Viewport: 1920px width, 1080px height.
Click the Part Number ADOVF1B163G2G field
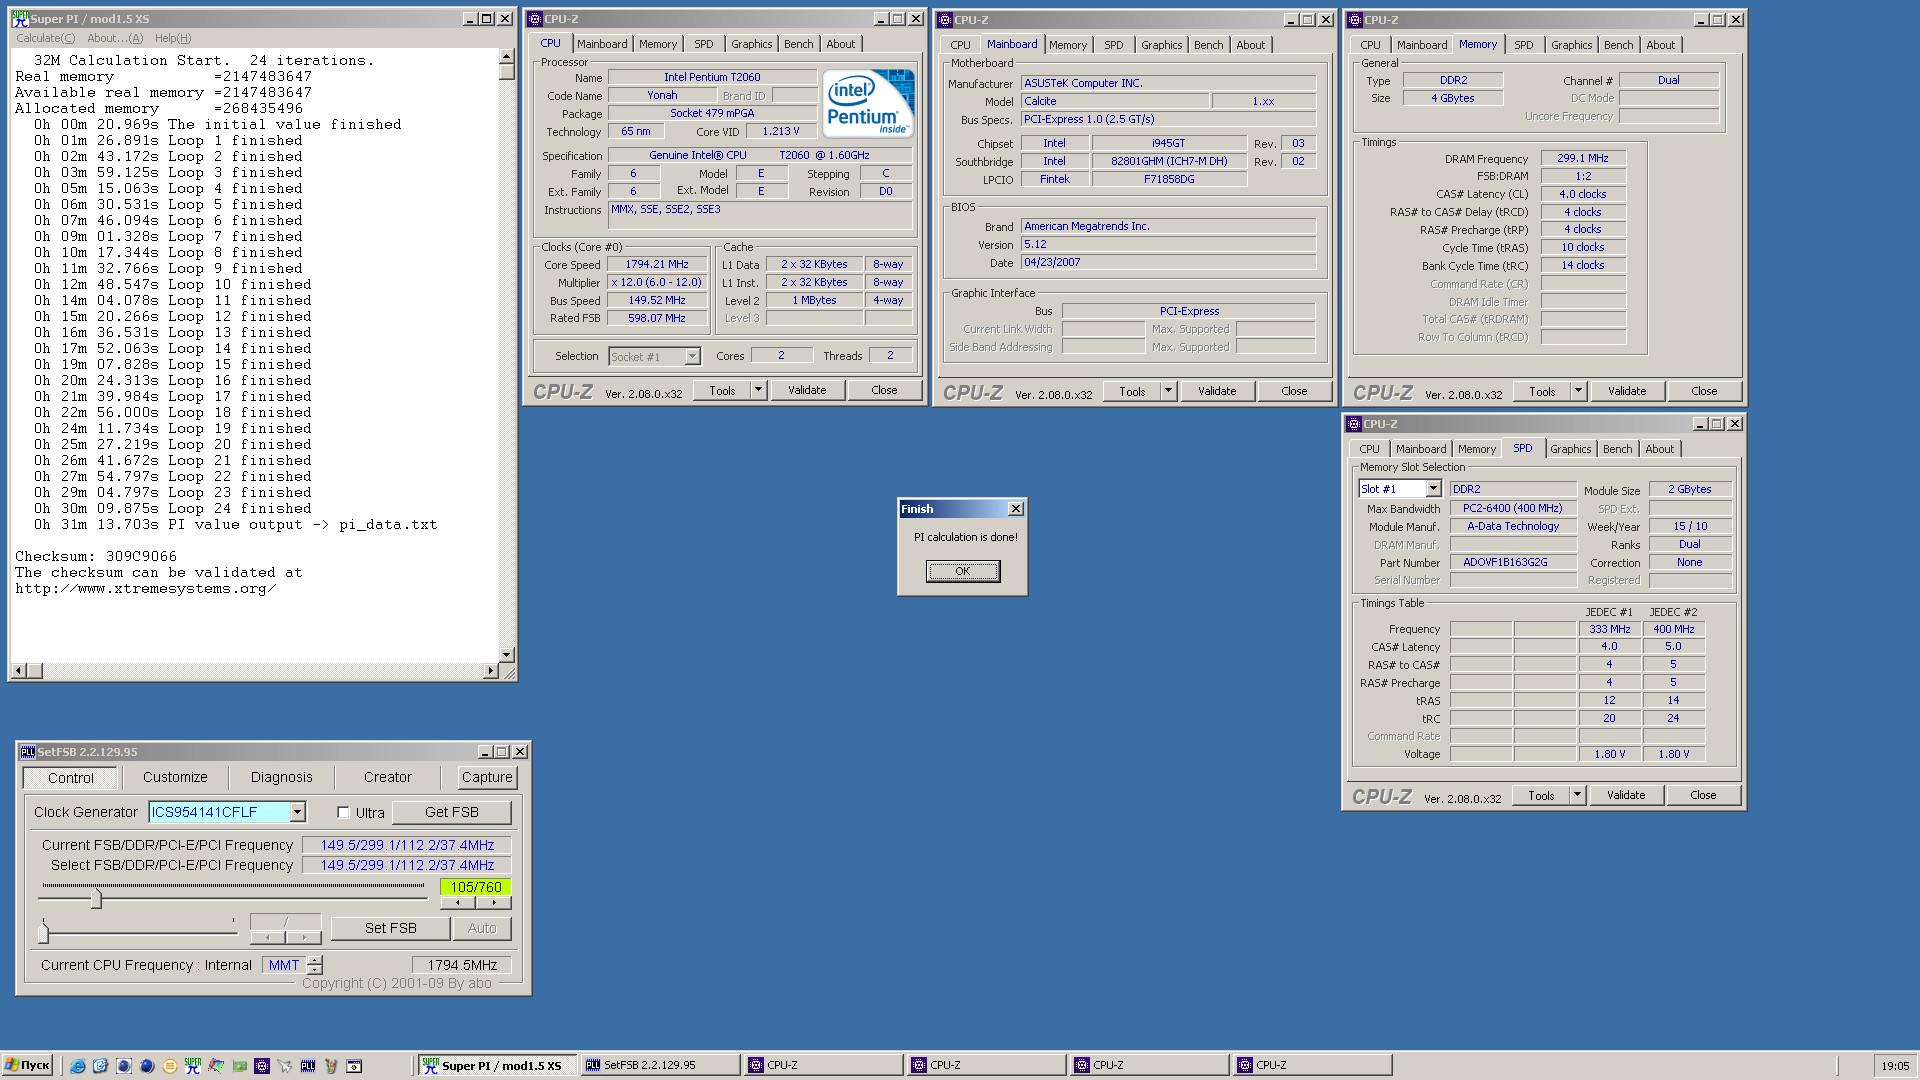click(1513, 562)
